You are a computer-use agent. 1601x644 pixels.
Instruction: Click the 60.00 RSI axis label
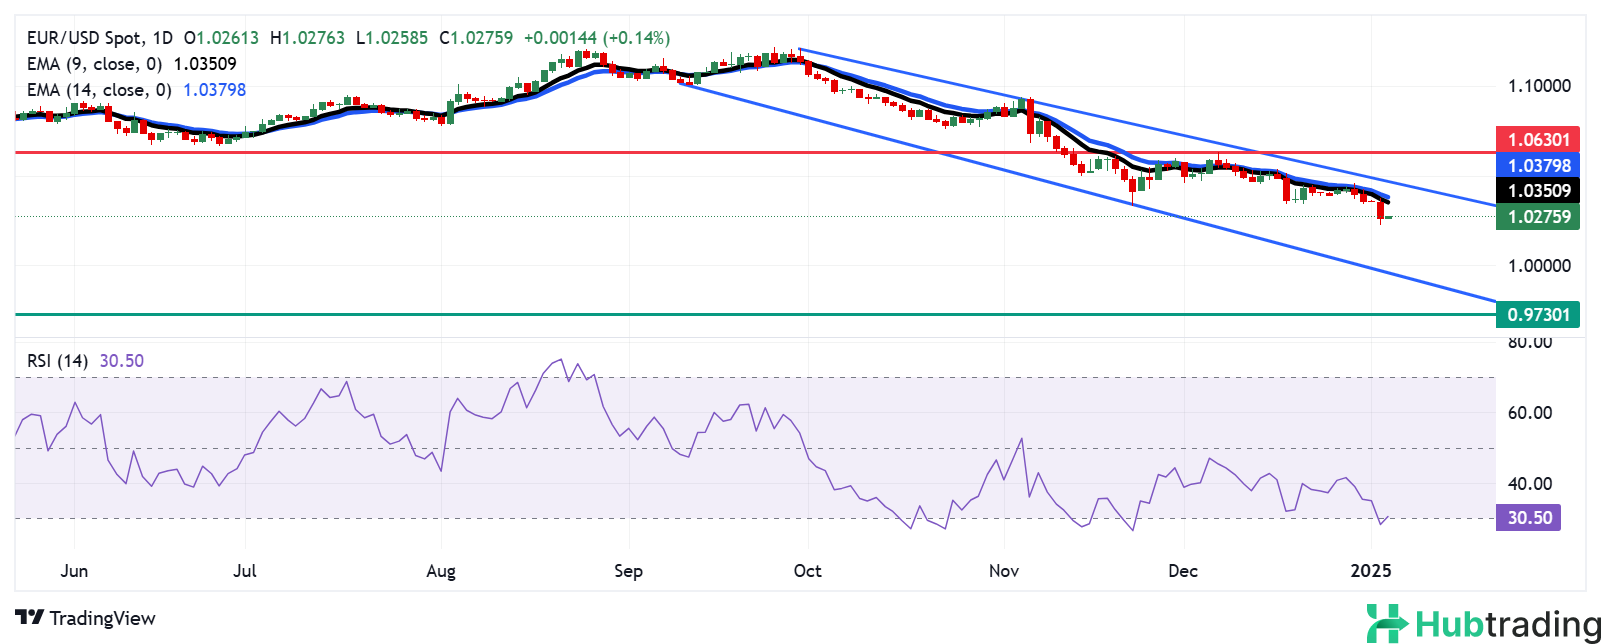(x=1529, y=413)
